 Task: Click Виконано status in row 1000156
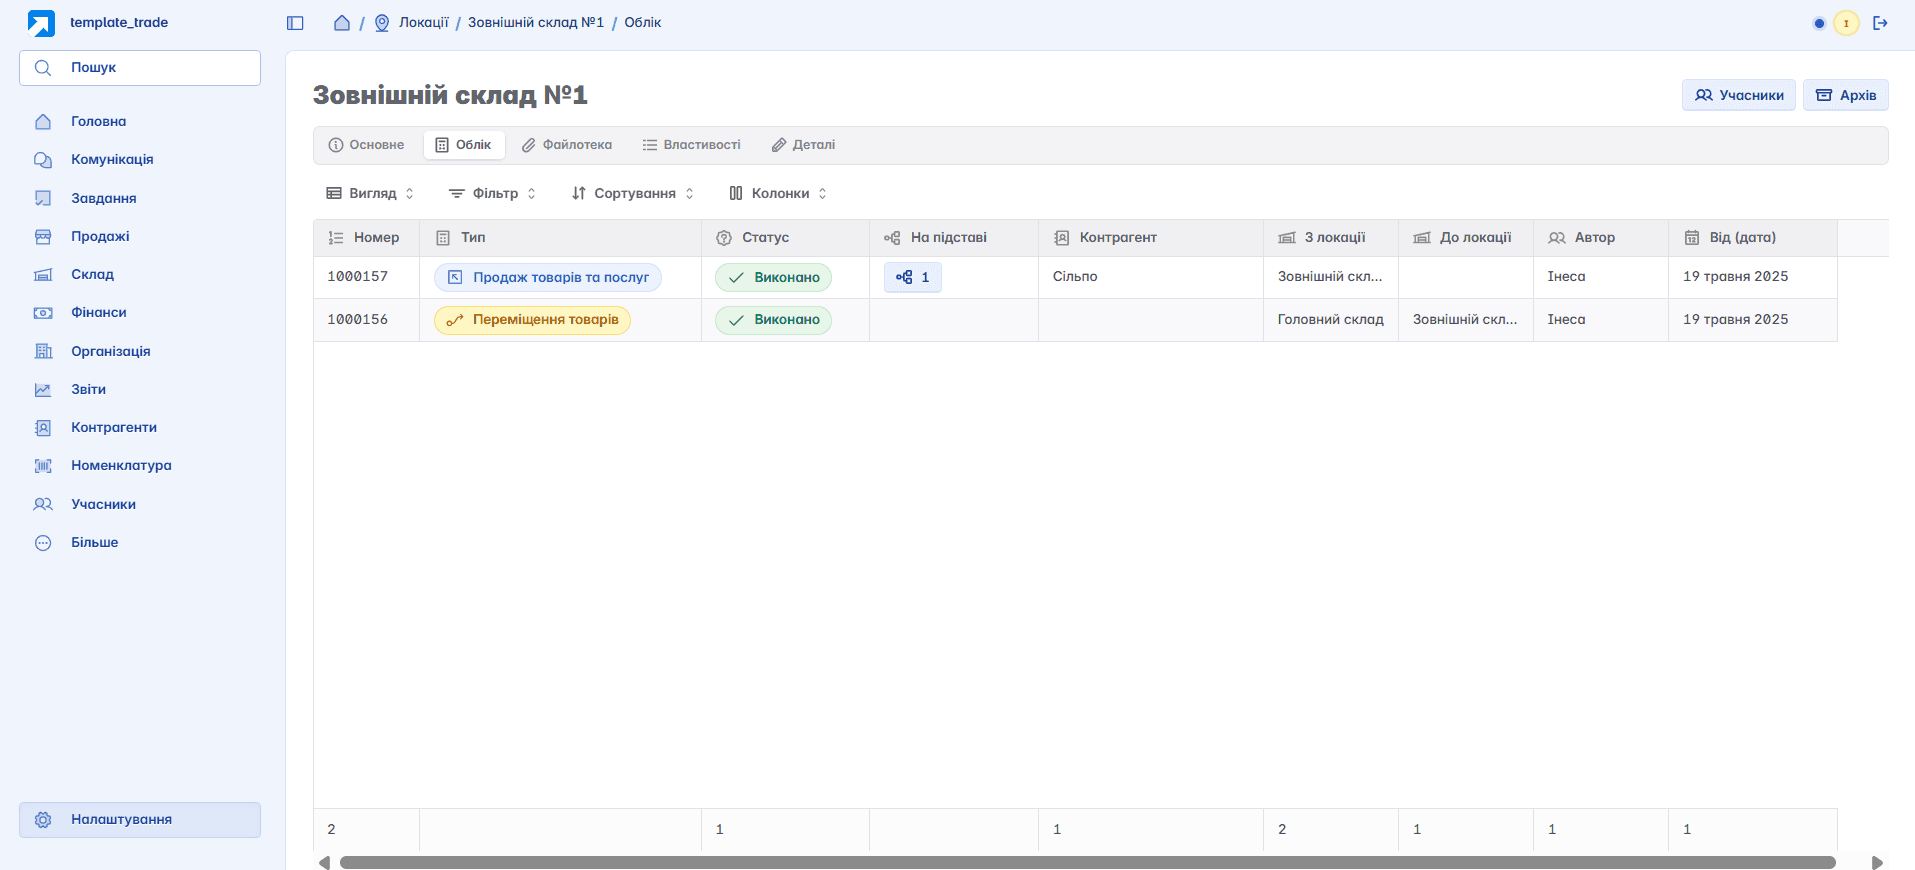[773, 320]
